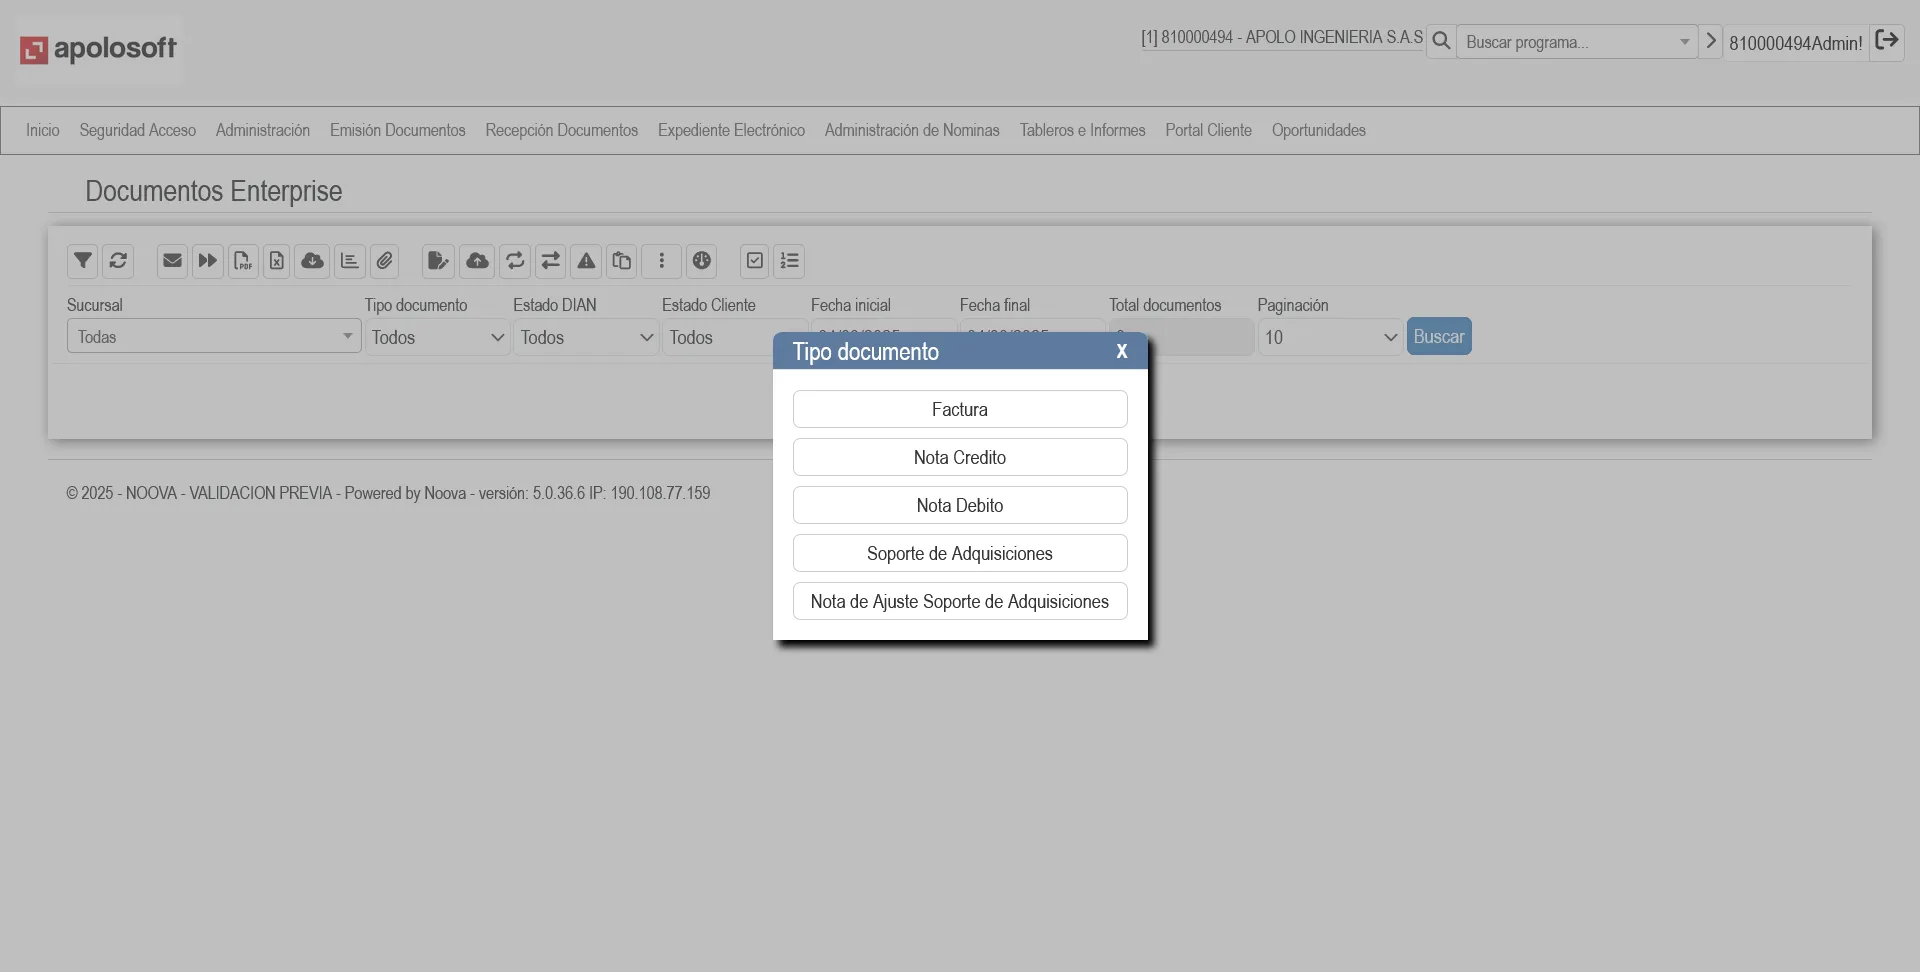Click the warning triangle icon
This screenshot has width=1920, height=972.
point(586,261)
